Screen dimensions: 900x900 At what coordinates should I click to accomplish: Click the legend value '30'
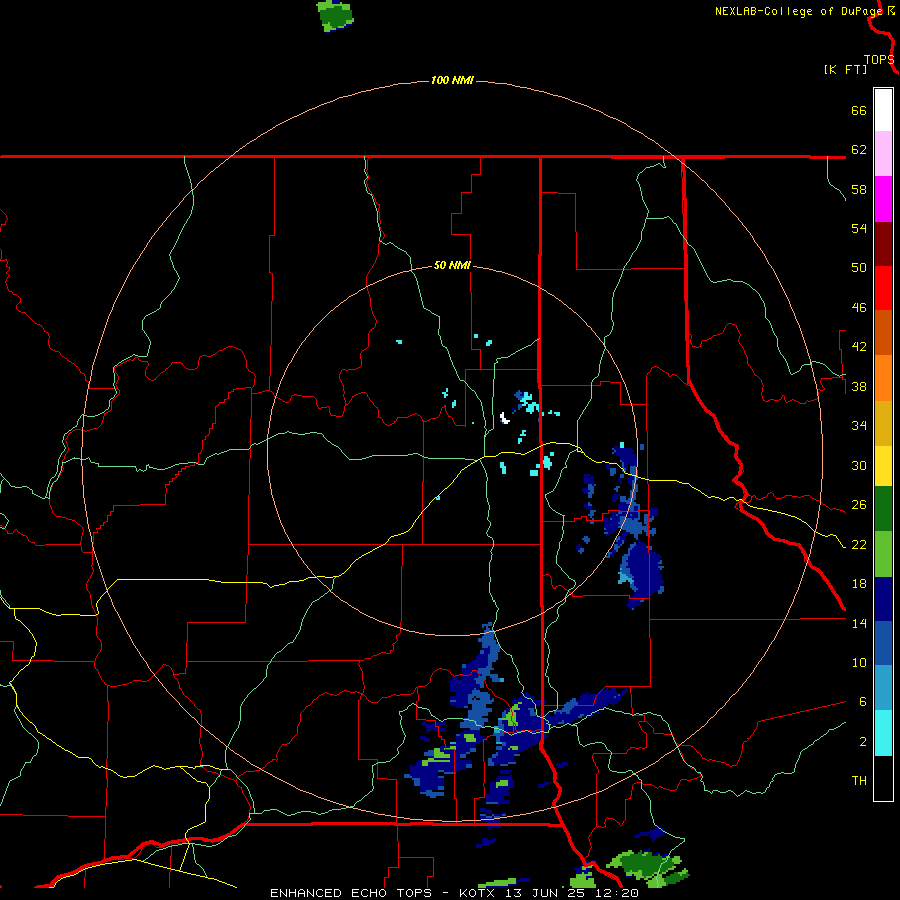click(859, 465)
